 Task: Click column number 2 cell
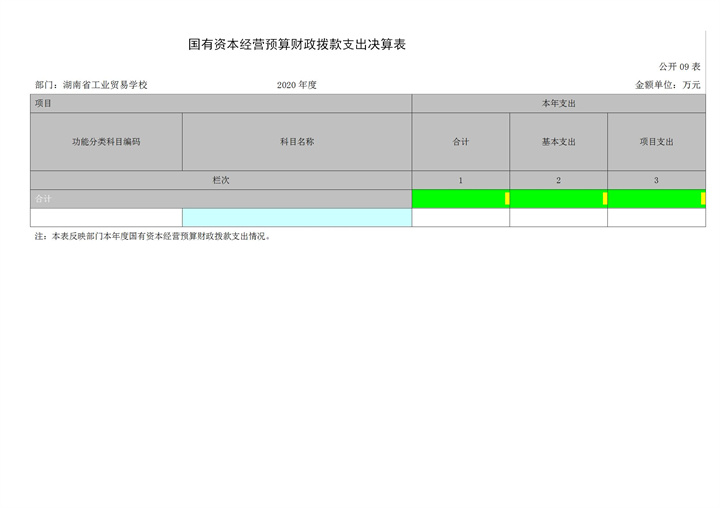558,181
